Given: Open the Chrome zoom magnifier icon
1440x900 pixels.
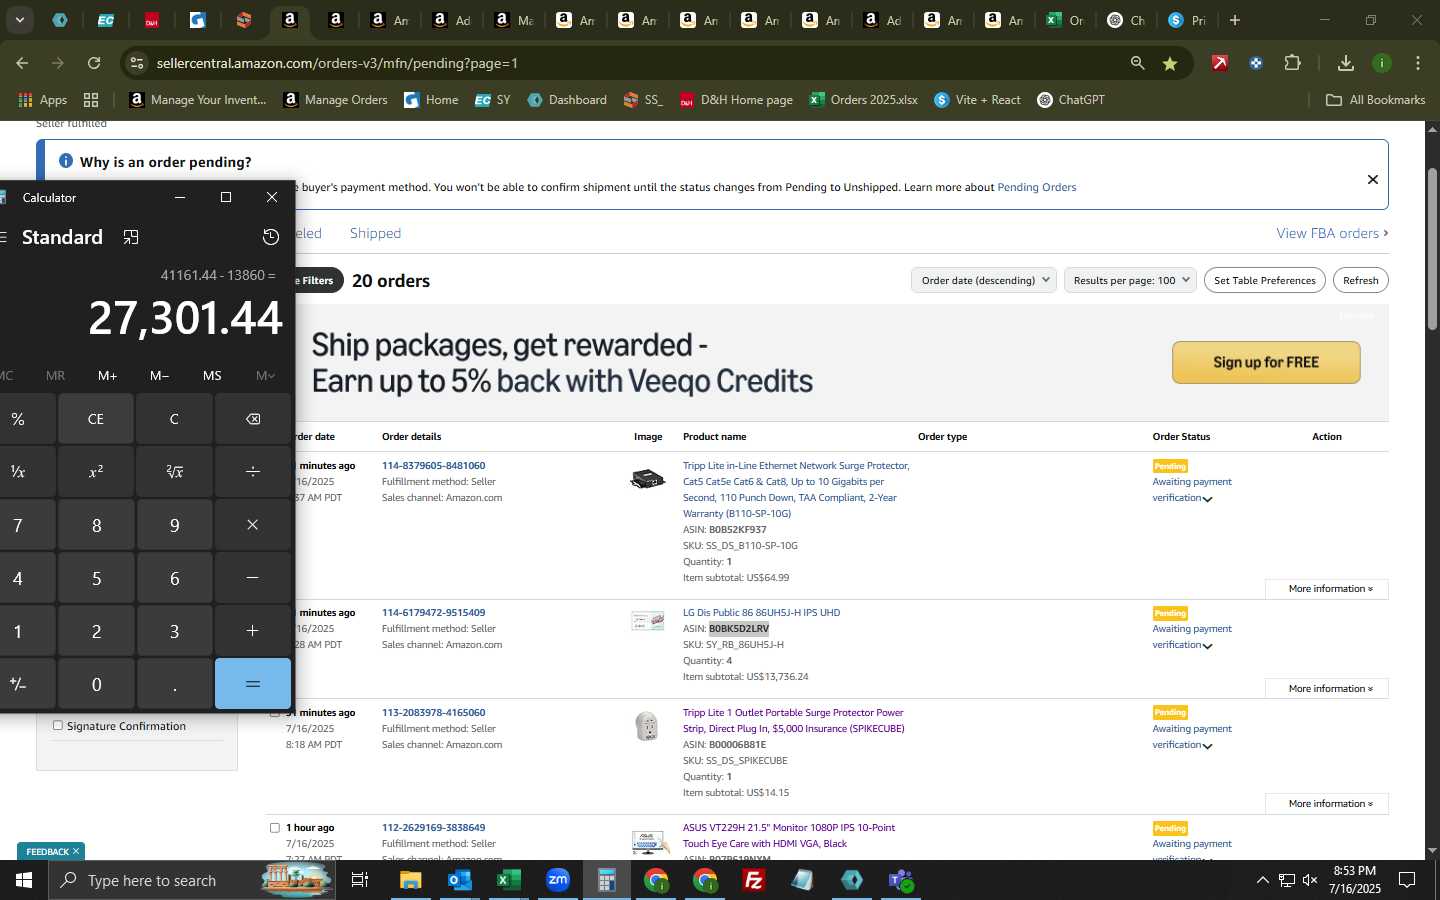Looking at the screenshot, I should pyautogui.click(x=1137, y=63).
